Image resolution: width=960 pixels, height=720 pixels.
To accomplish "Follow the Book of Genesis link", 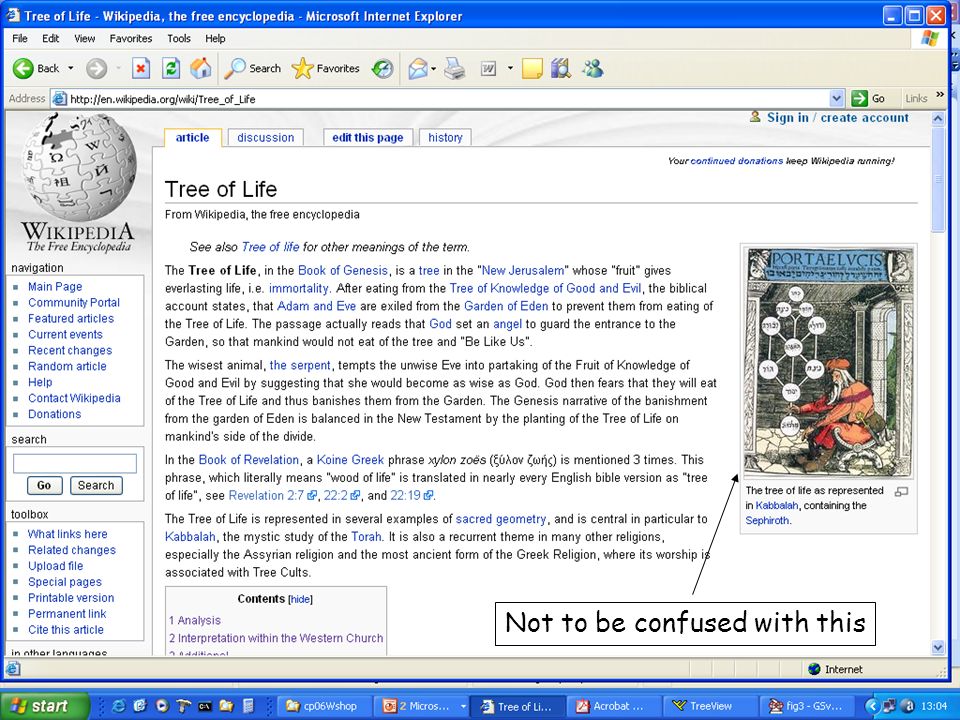I will pos(343,271).
